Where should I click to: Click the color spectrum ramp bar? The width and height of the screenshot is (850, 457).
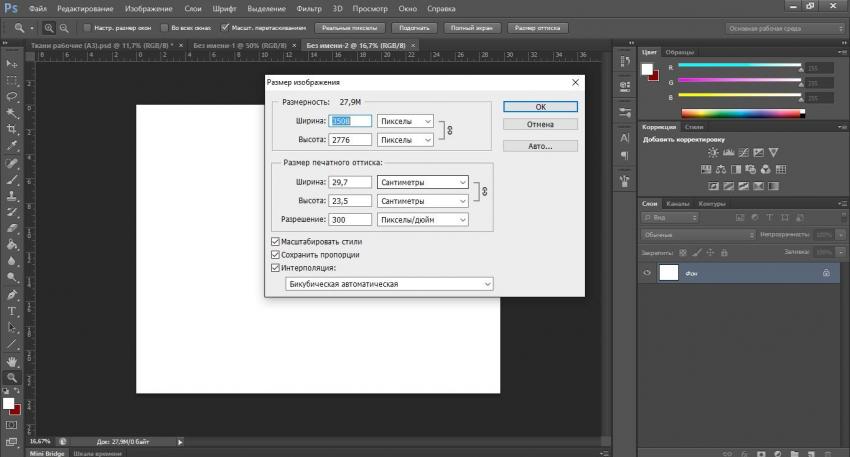coord(741,114)
